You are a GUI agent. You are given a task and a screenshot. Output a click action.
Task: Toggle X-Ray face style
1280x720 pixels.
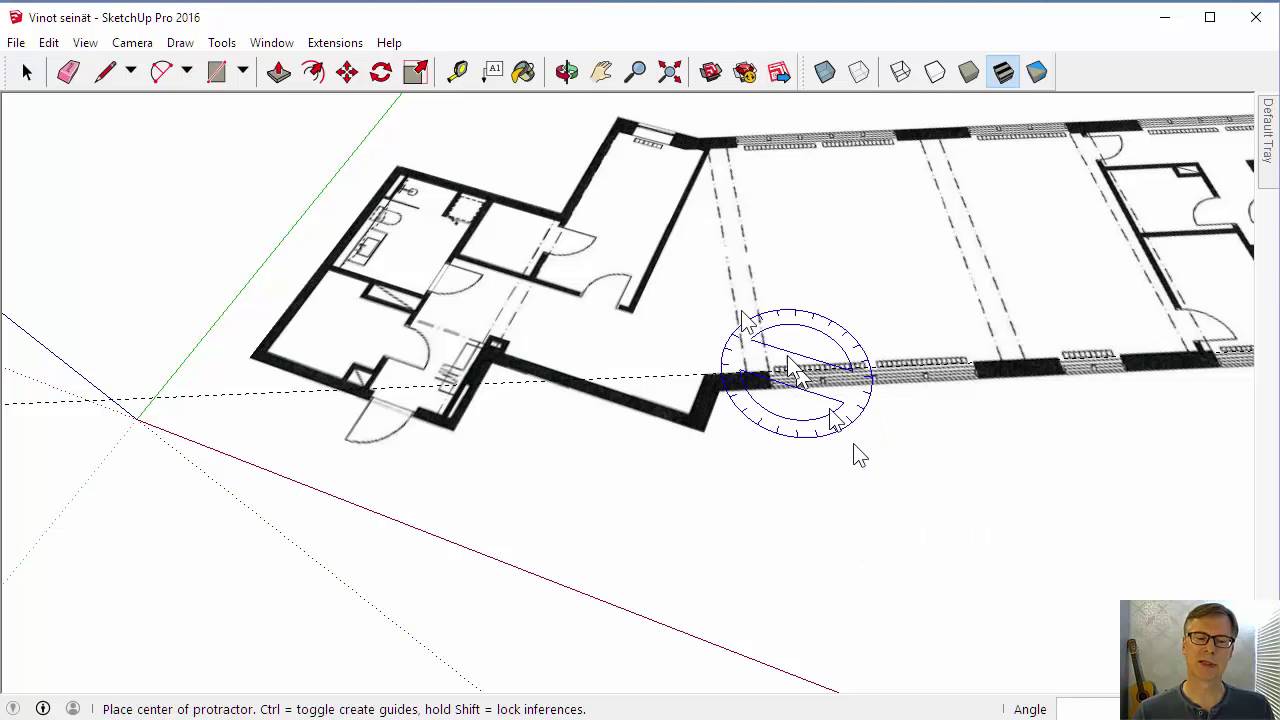point(825,72)
